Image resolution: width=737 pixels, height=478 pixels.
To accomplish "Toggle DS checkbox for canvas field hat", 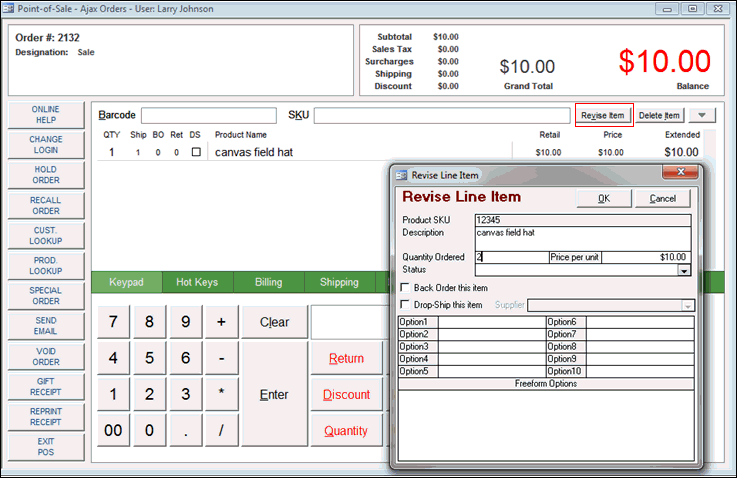I will 196,152.
